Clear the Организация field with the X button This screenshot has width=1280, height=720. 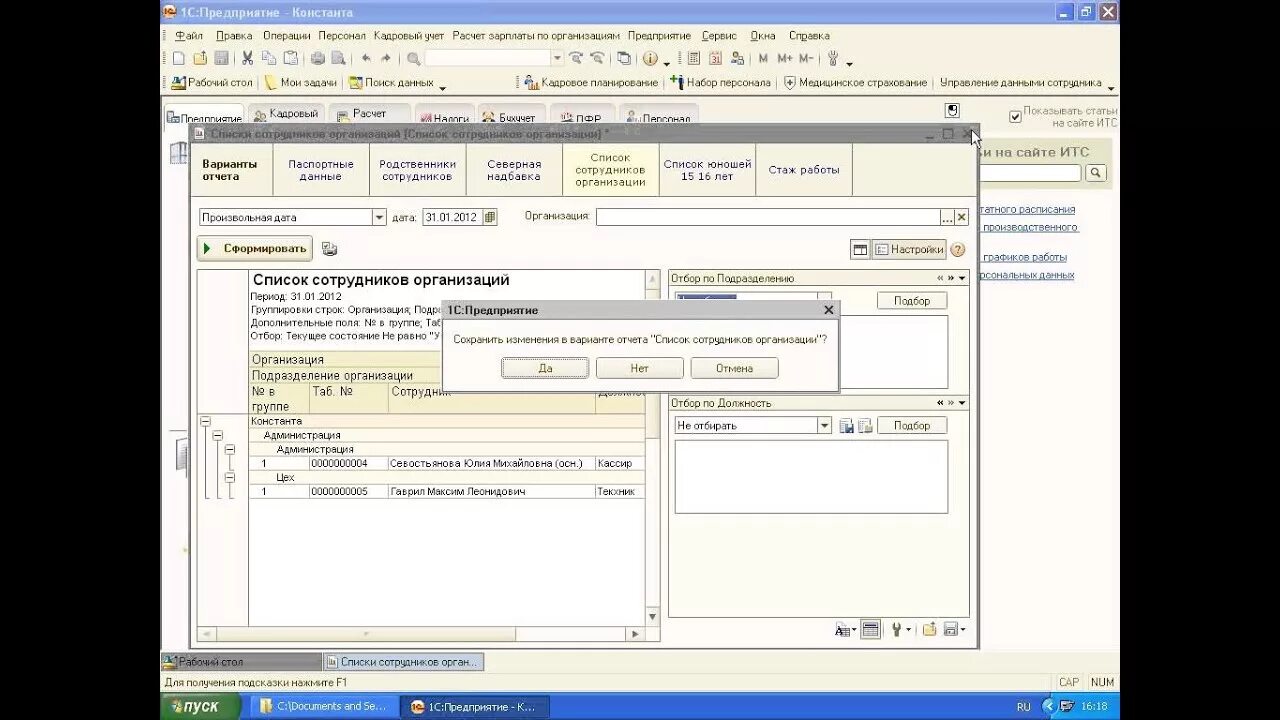coord(962,217)
